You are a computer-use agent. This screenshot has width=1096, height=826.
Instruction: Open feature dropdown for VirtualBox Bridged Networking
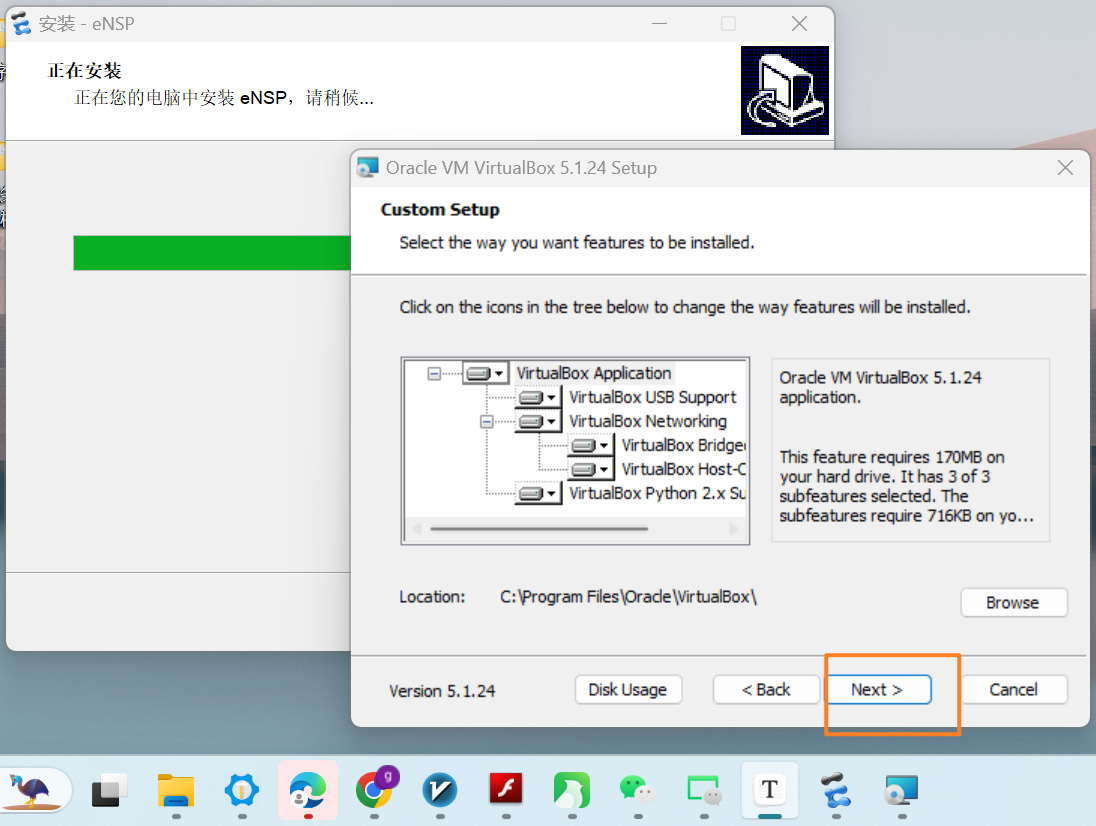coord(591,446)
